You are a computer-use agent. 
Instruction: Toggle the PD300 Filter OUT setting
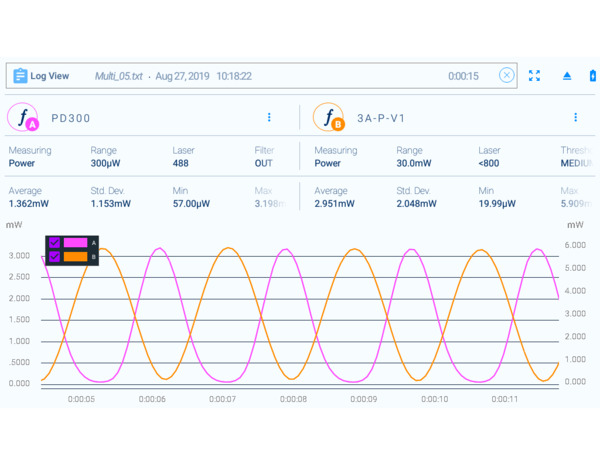263,163
